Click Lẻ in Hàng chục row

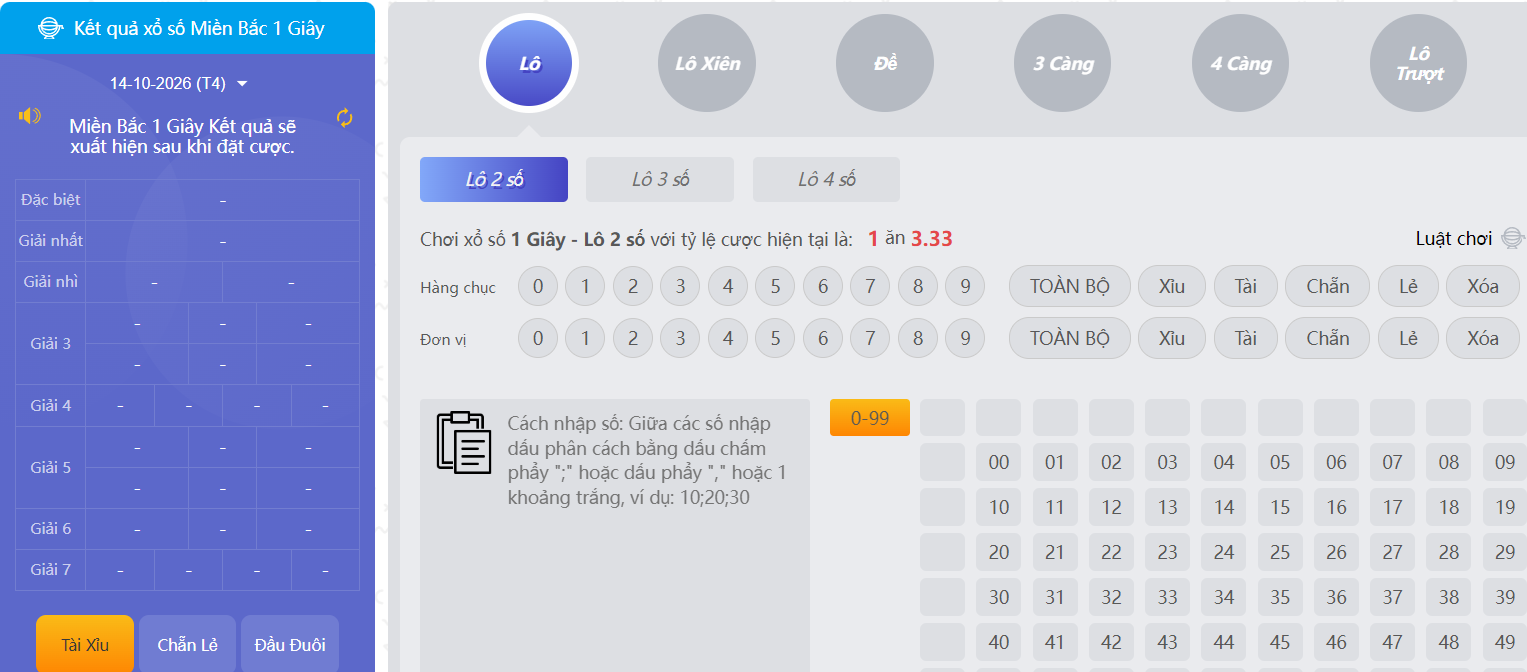point(1409,286)
